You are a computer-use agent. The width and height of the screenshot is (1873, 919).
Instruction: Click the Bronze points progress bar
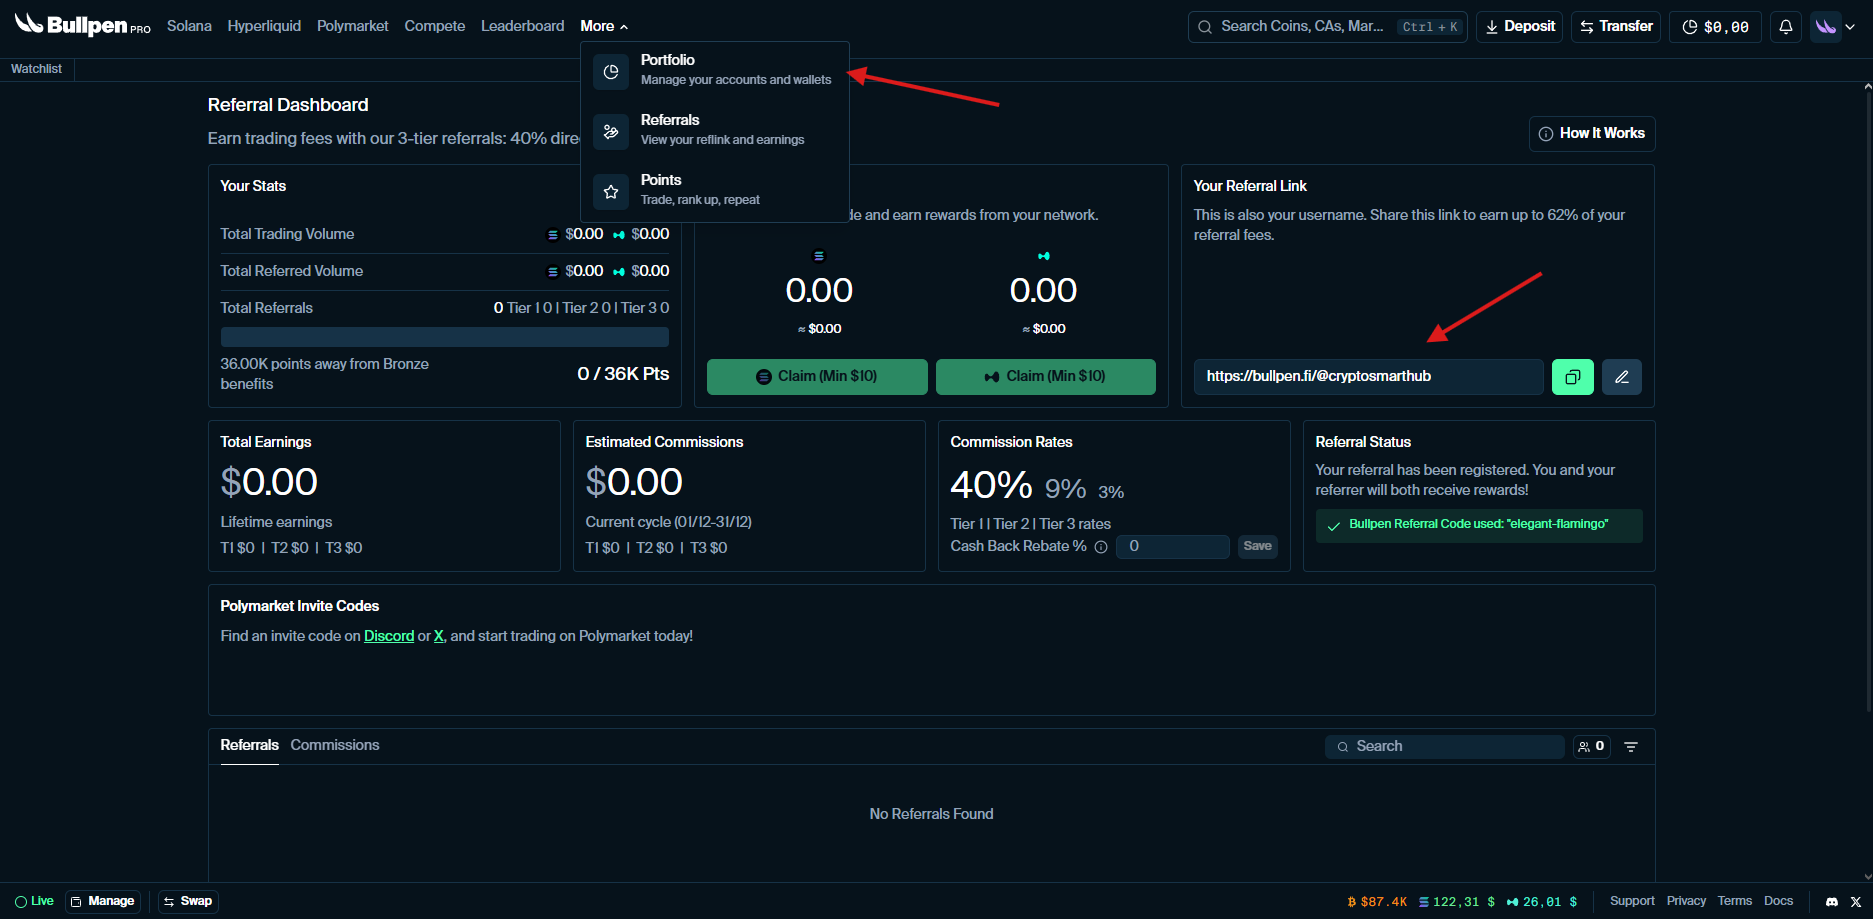[x=444, y=337]
